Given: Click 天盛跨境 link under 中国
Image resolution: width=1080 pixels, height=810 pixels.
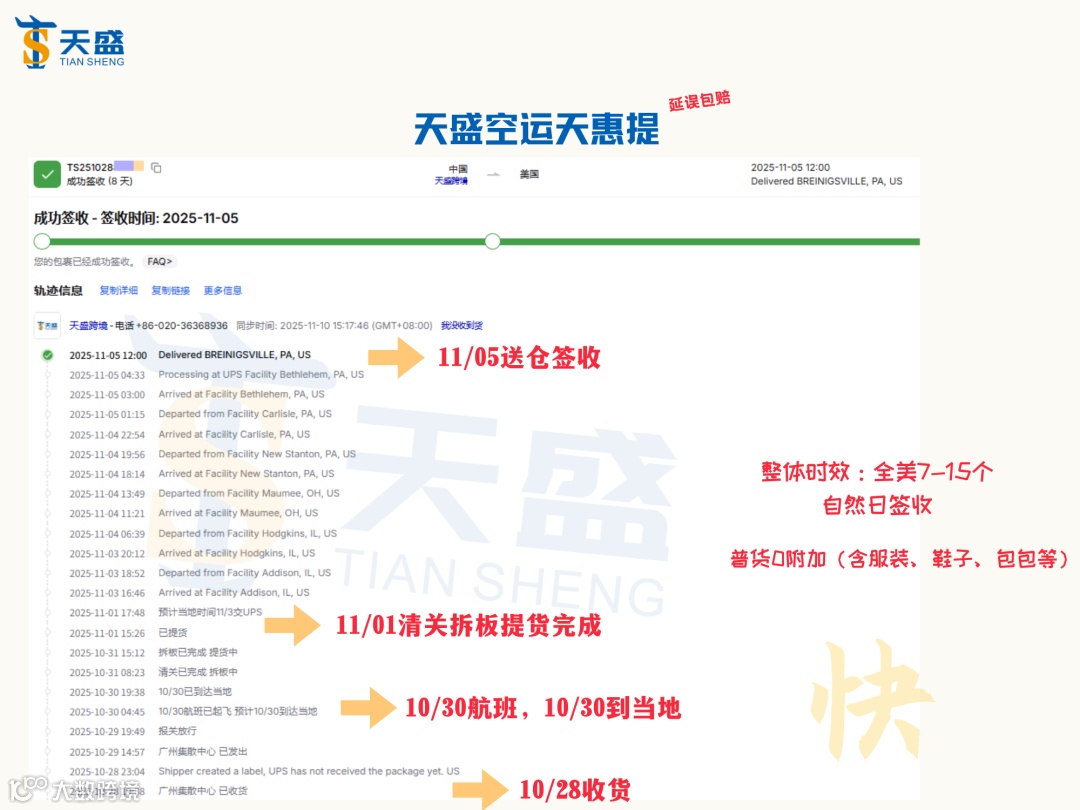Looking at the screenshot, I should (451, 181).
